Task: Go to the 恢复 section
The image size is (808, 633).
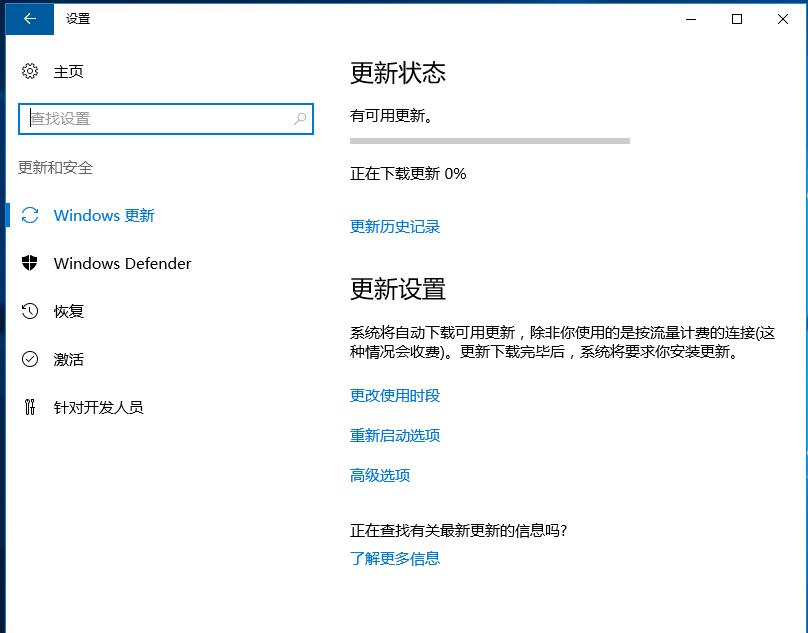Action: tap(69, 311)
